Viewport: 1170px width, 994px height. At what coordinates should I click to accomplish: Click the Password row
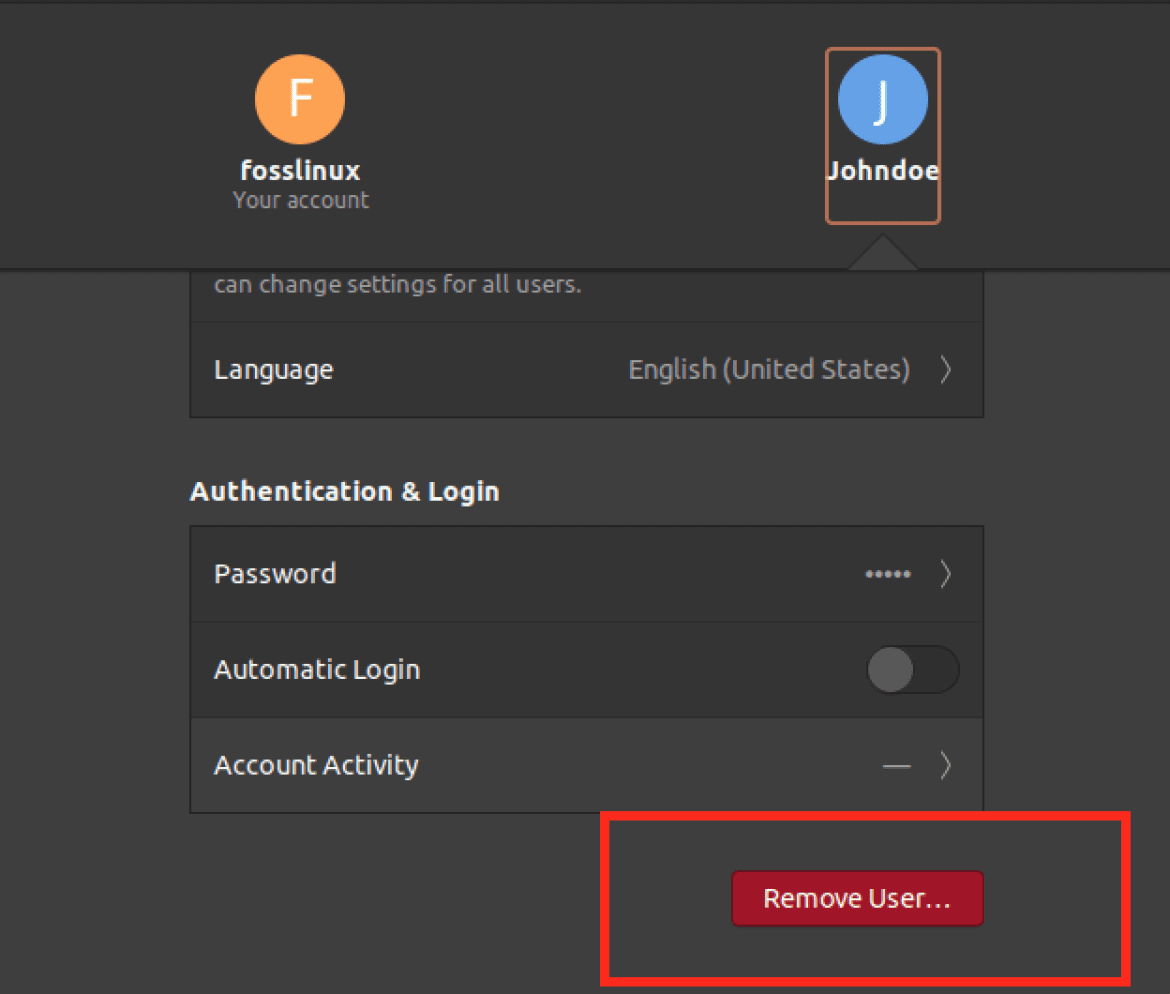(x=275, y=573)
